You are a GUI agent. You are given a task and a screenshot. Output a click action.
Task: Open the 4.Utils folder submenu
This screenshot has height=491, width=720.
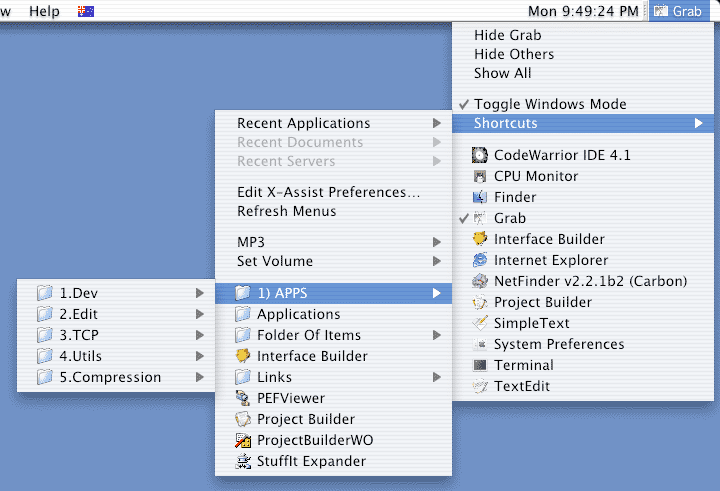80,356
